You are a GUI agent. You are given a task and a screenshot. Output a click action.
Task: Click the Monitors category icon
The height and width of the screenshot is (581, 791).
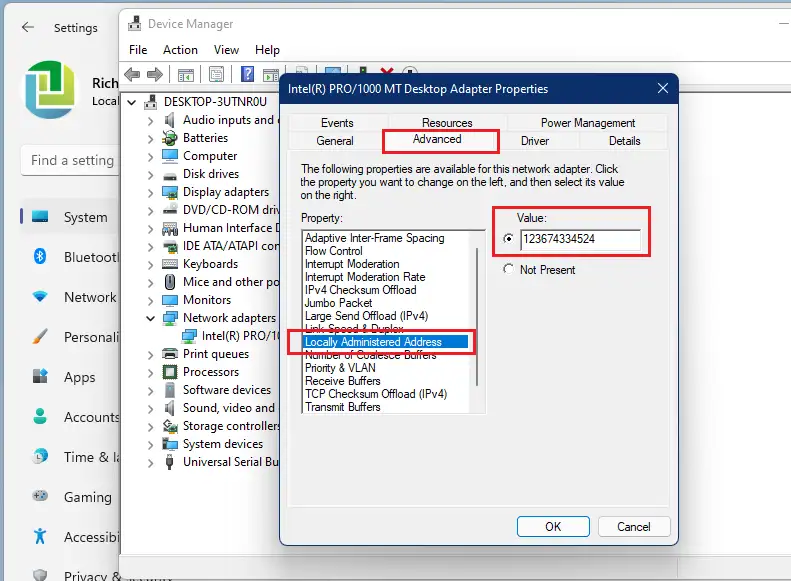[x=170, y=300]
